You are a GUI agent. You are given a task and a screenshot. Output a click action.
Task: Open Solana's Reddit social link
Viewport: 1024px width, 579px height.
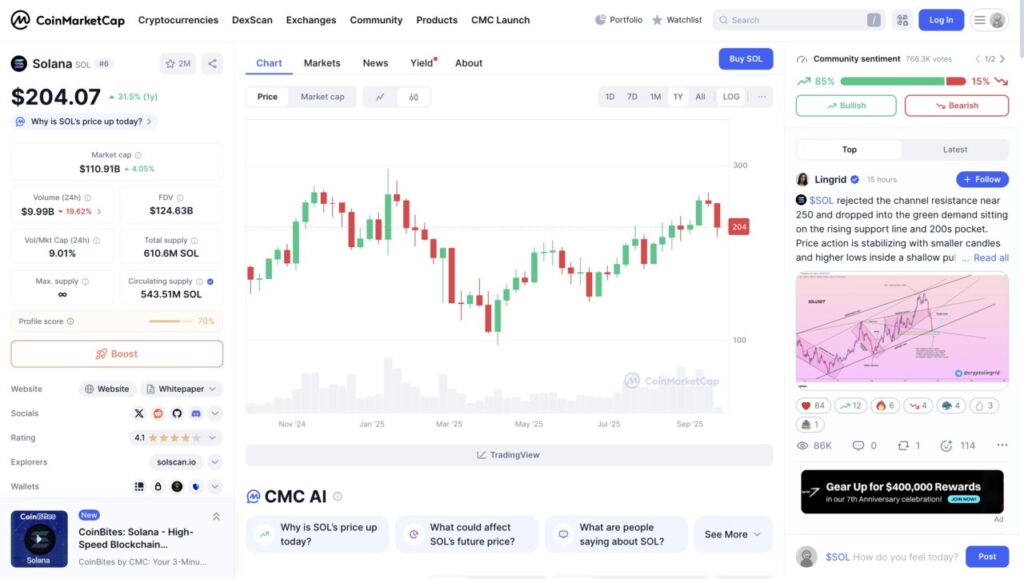pyautogui.click(x=158, y=413)
